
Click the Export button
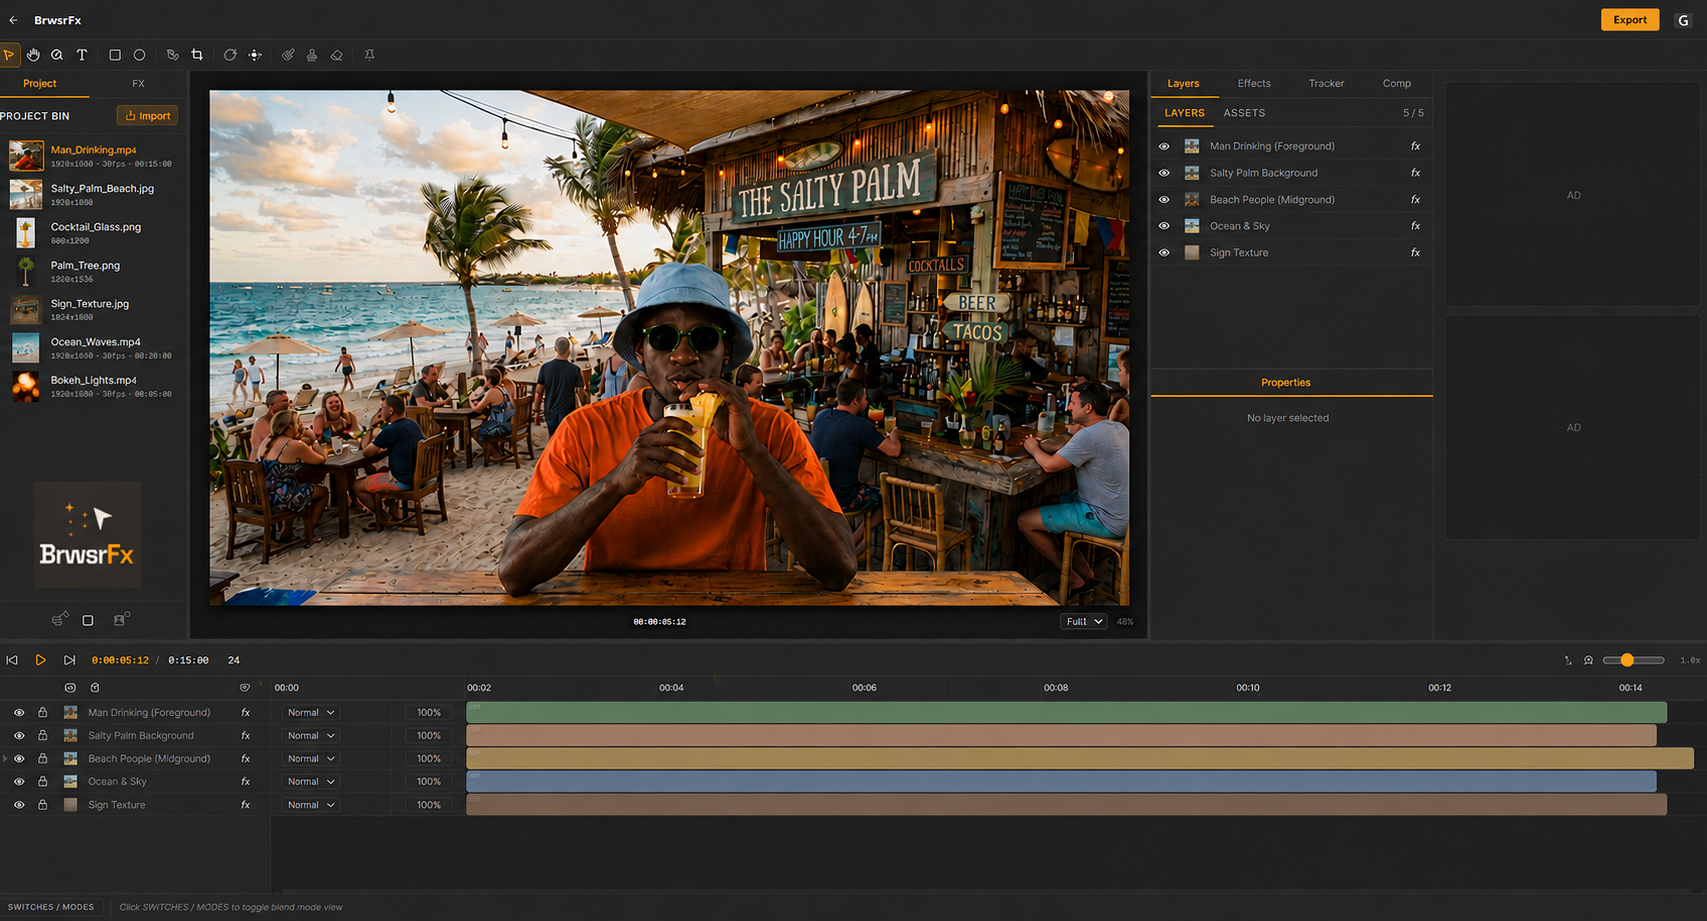(x=1630, y=20)
